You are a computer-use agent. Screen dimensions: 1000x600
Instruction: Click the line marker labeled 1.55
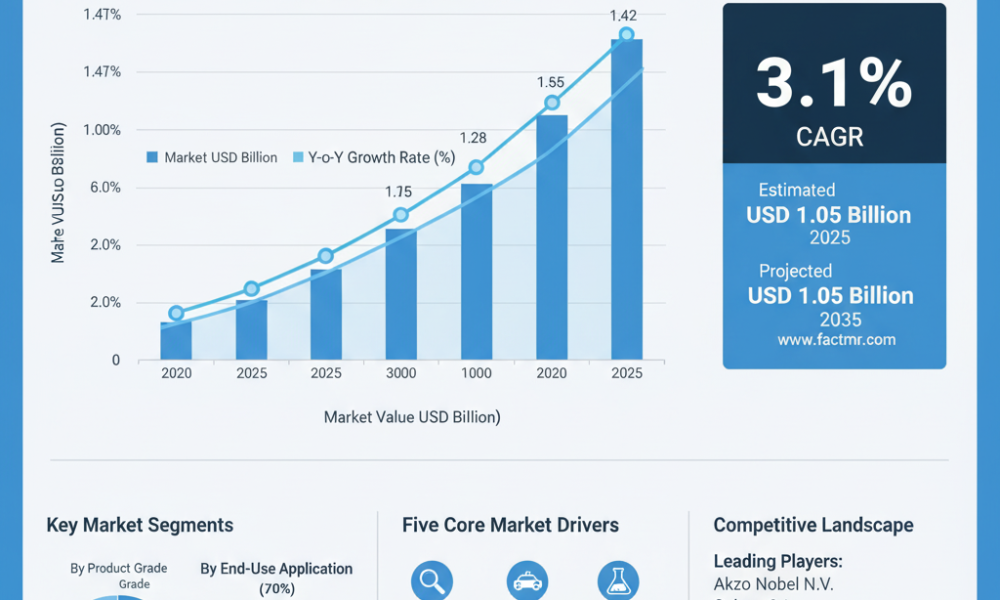pyautogui.click(x=552, y=103)
